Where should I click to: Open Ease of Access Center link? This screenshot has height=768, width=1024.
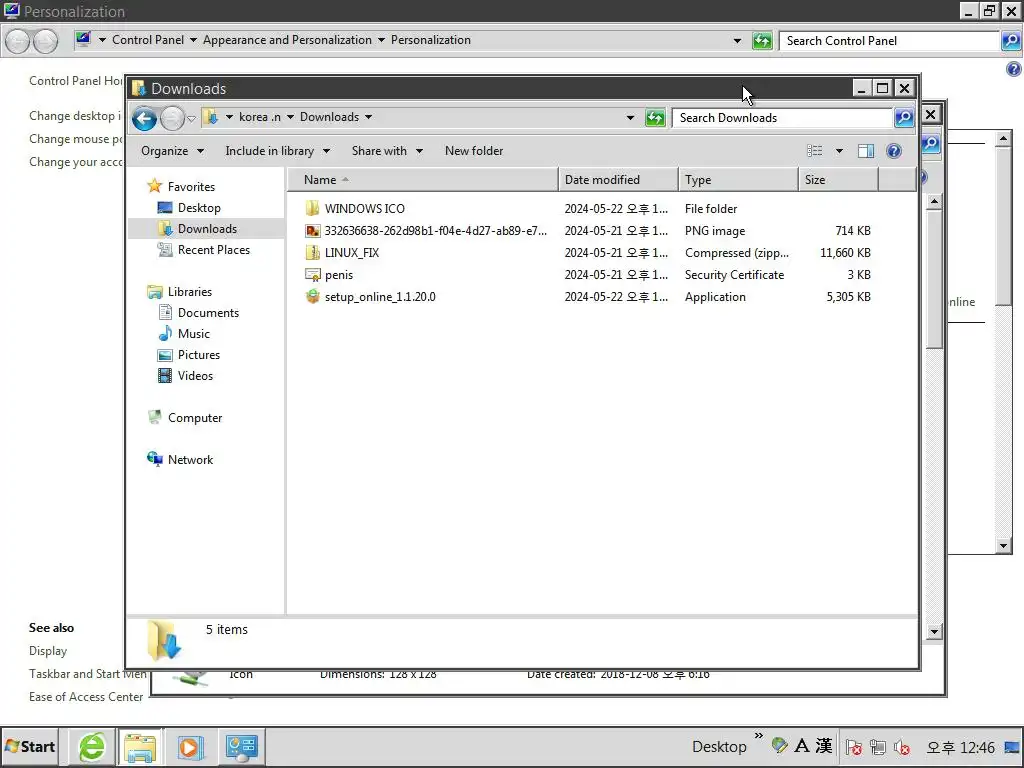pos(86,697)
